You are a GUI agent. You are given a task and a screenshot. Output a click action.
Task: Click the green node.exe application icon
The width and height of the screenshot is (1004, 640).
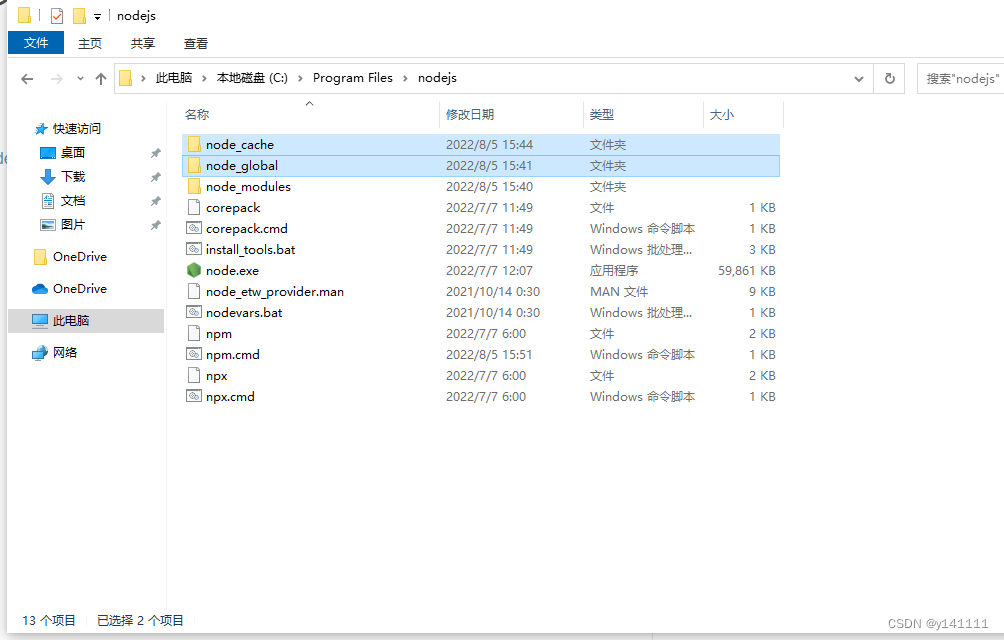click(194, 270)
